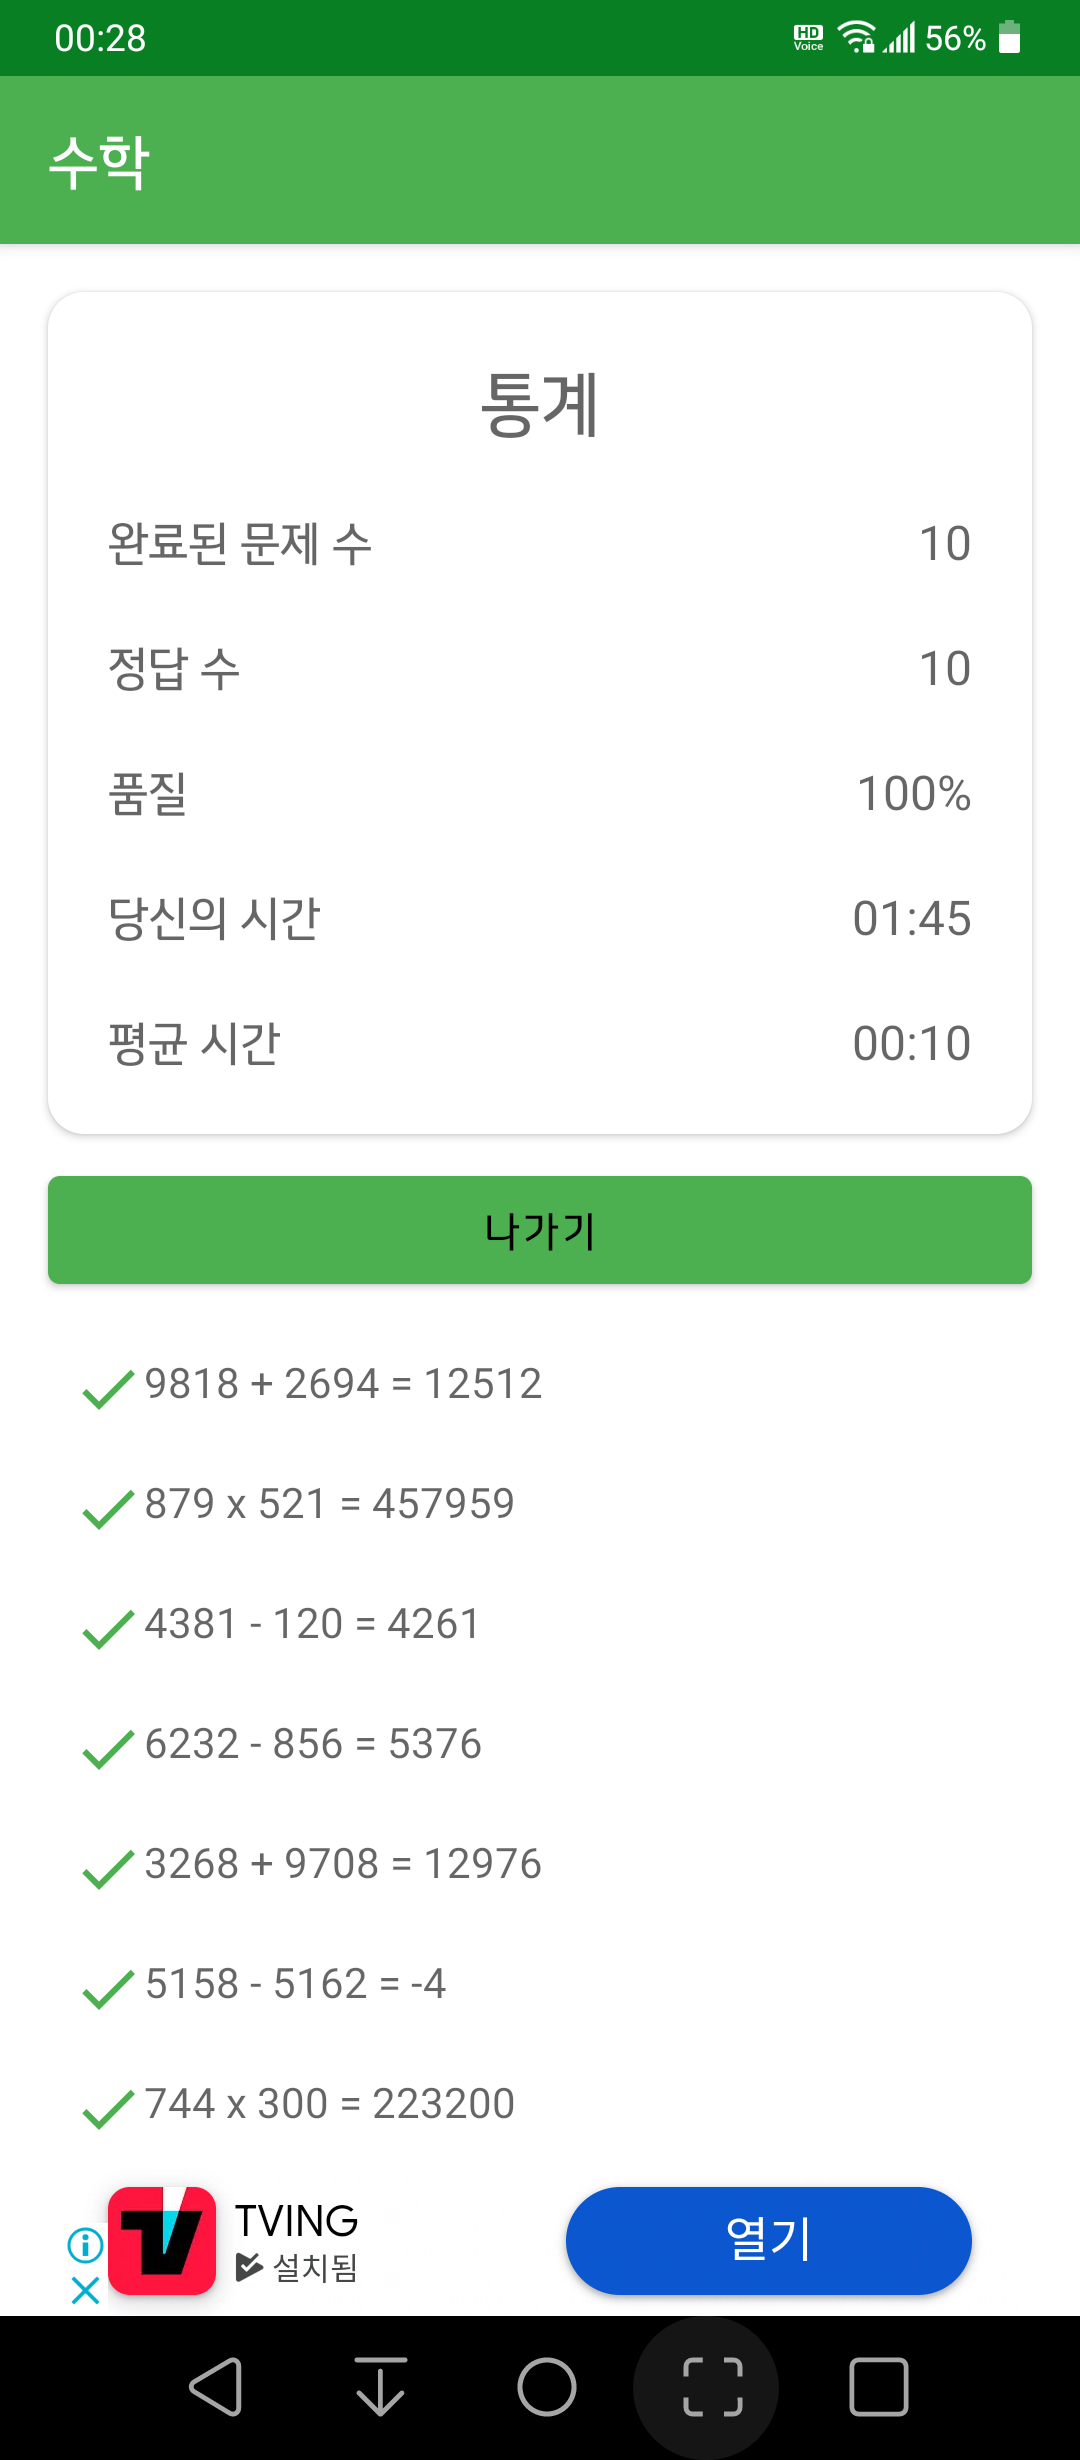Tap the 당신의 시간 01:45 row
This screenshot has height=2460, width=1080.
540,919
